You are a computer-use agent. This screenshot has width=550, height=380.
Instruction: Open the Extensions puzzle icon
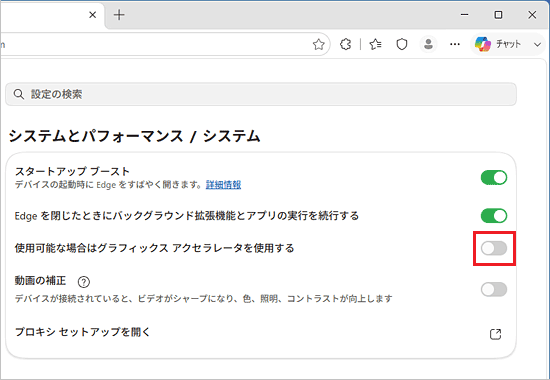(346, 44)
